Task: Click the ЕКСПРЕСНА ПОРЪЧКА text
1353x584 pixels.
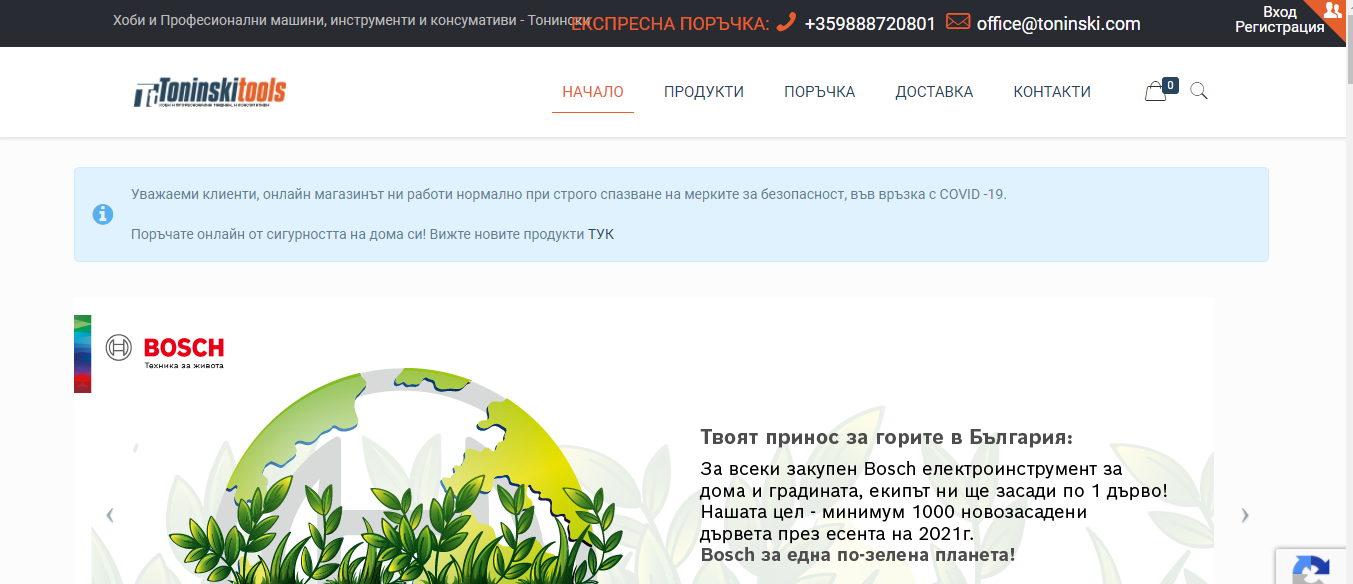Action: (670, 23)
